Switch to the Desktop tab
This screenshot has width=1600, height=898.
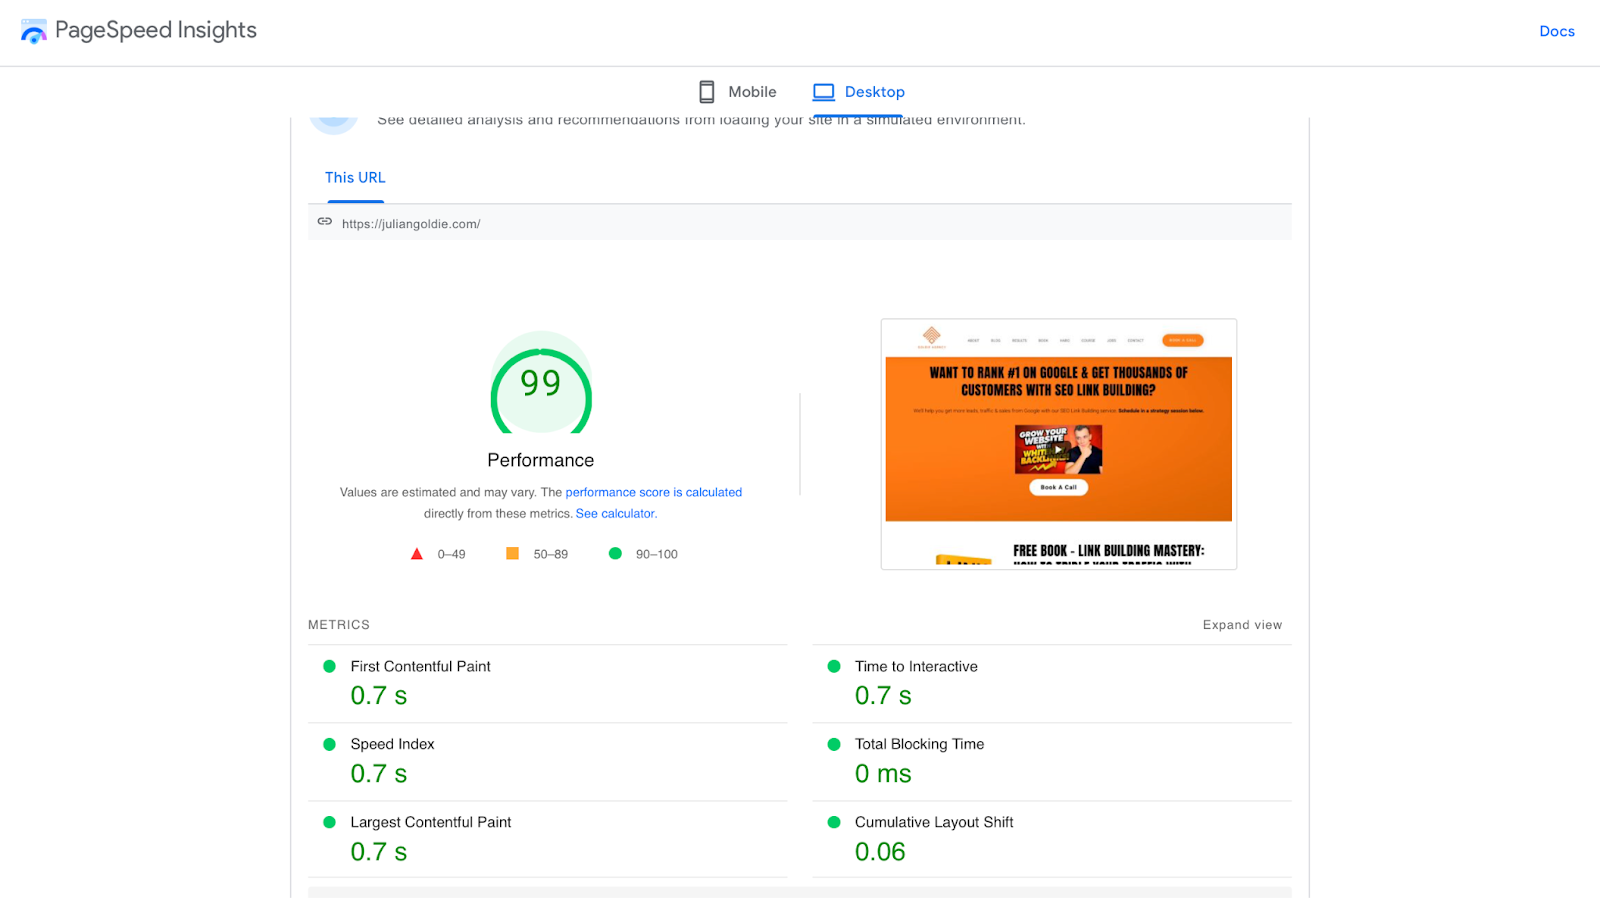[859, 92]
